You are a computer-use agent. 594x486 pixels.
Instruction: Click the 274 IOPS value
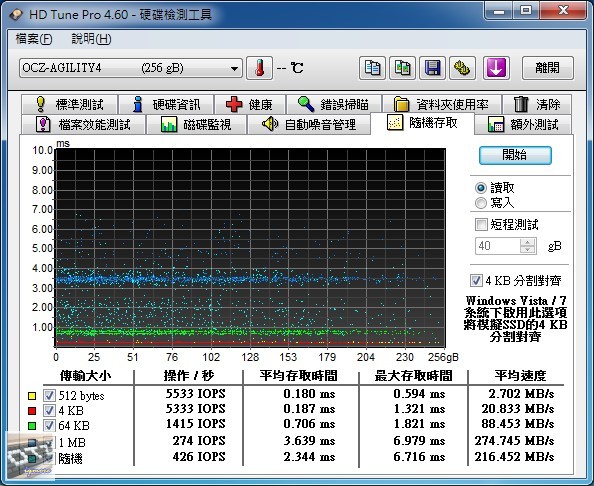point(199,441)
